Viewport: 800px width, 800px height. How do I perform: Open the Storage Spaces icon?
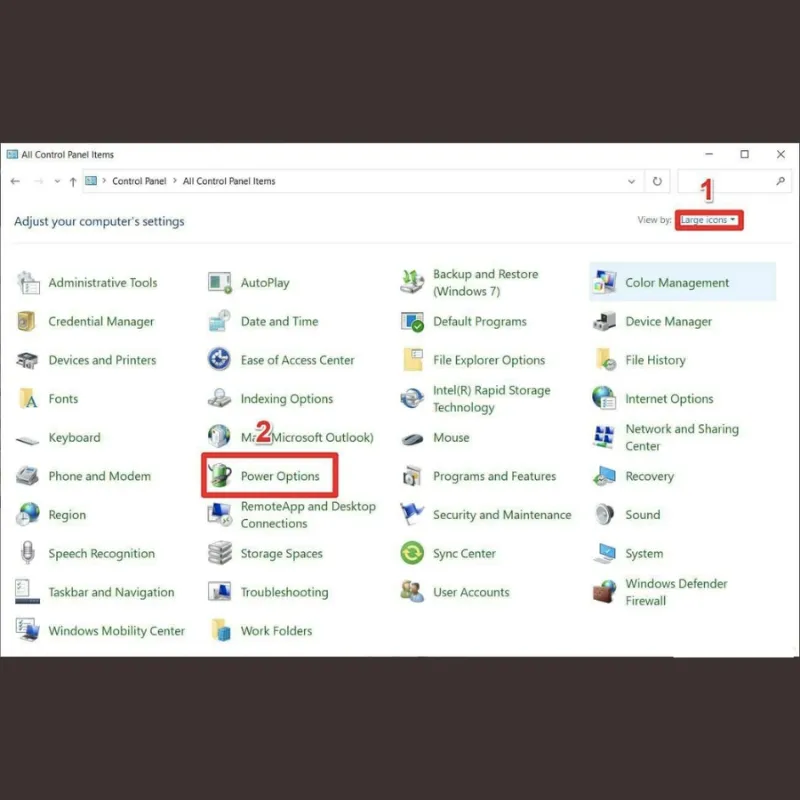220,553
